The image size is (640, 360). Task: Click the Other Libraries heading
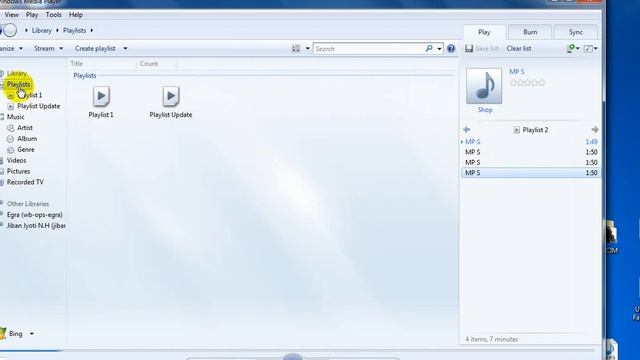[28, 204]
